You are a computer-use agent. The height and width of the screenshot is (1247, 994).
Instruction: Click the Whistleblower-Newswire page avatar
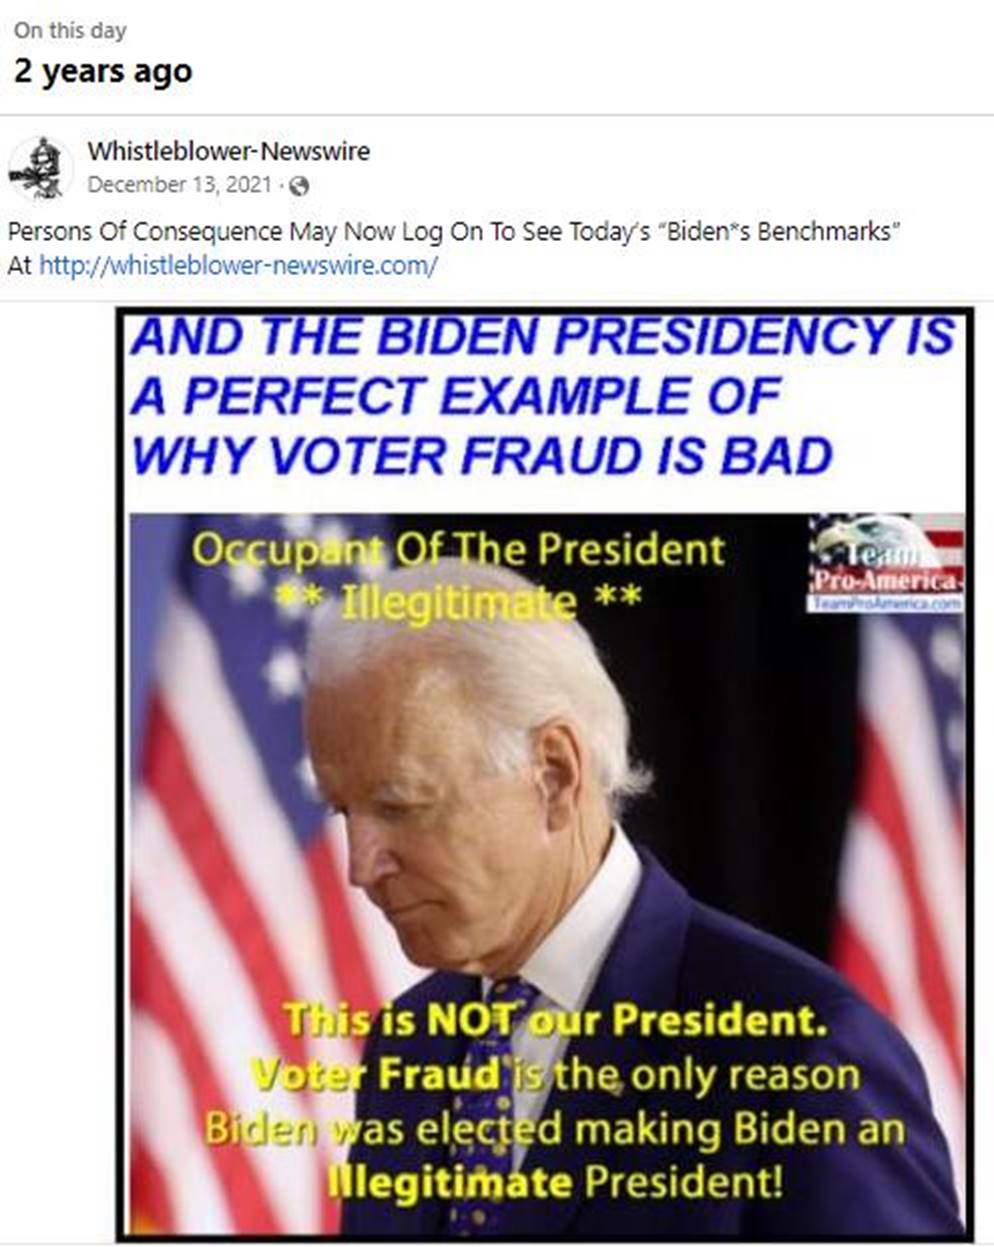coord(37,168)
